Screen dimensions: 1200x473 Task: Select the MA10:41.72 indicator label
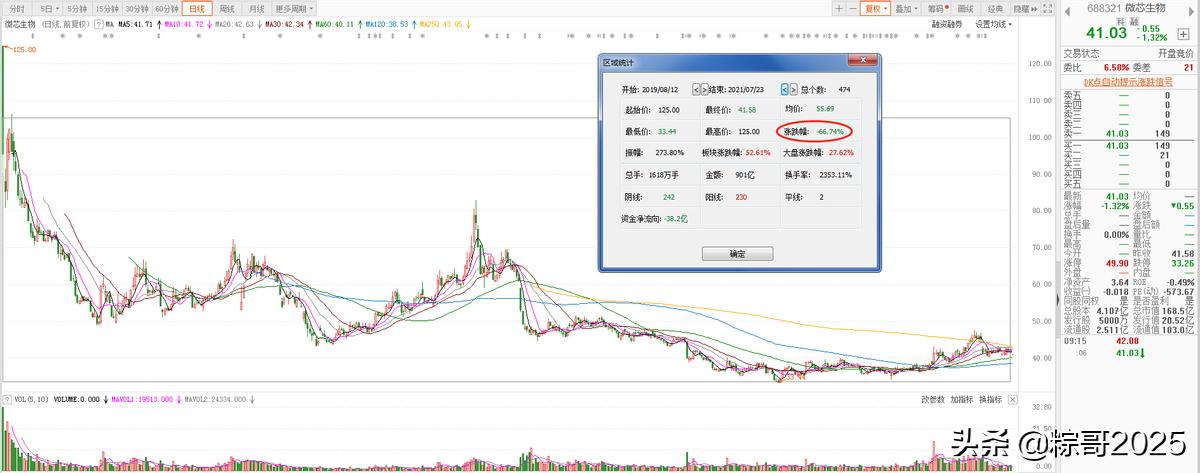(x=184, y=22)
